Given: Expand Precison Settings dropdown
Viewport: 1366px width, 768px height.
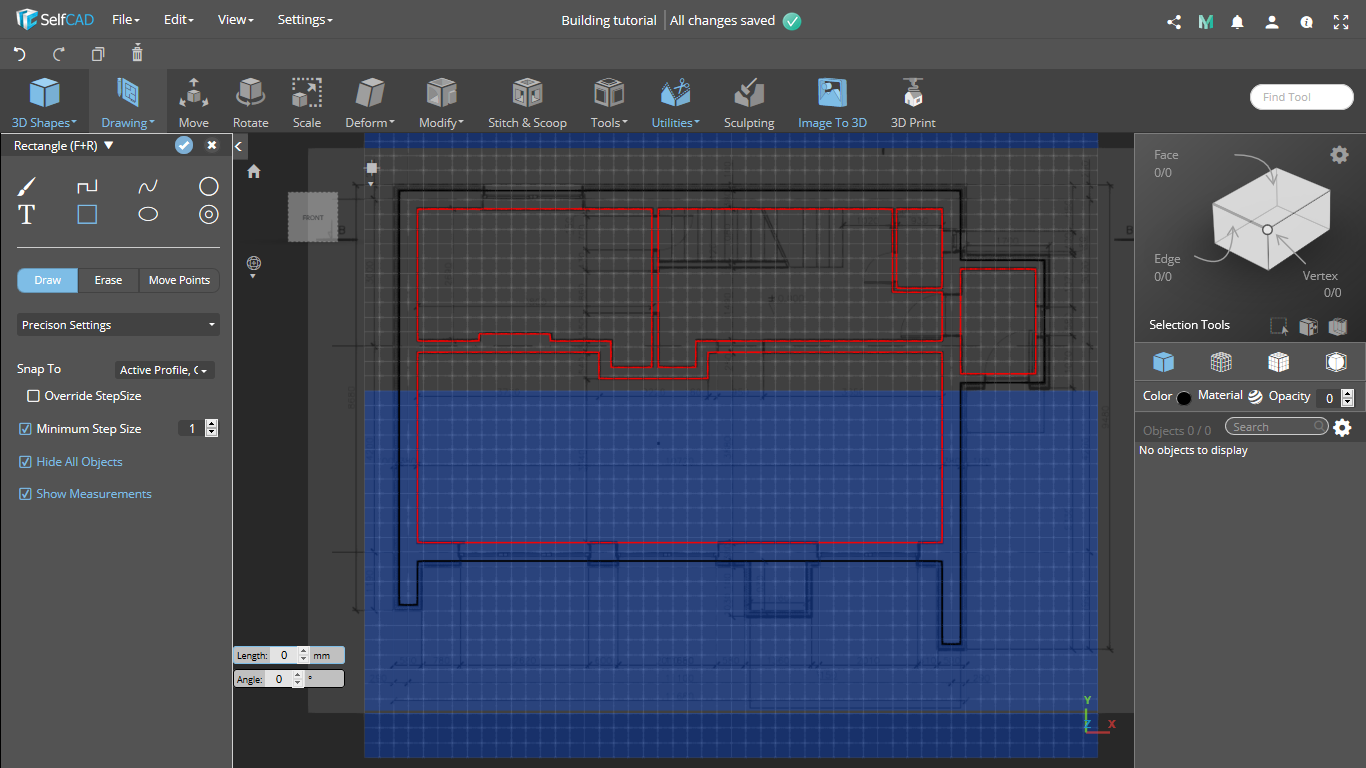Looking at the screenshot, I should 118,325.
